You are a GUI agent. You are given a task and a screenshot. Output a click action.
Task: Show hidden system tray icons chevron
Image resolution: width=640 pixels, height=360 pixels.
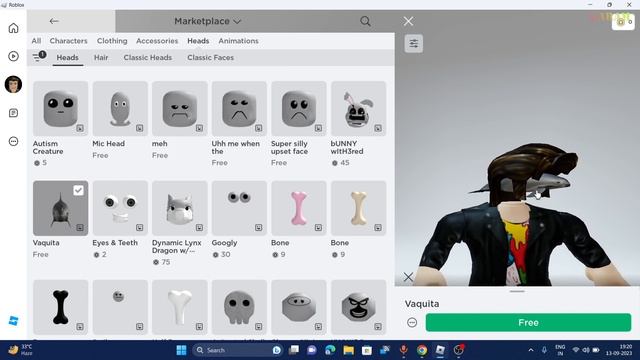click(531, 350)
